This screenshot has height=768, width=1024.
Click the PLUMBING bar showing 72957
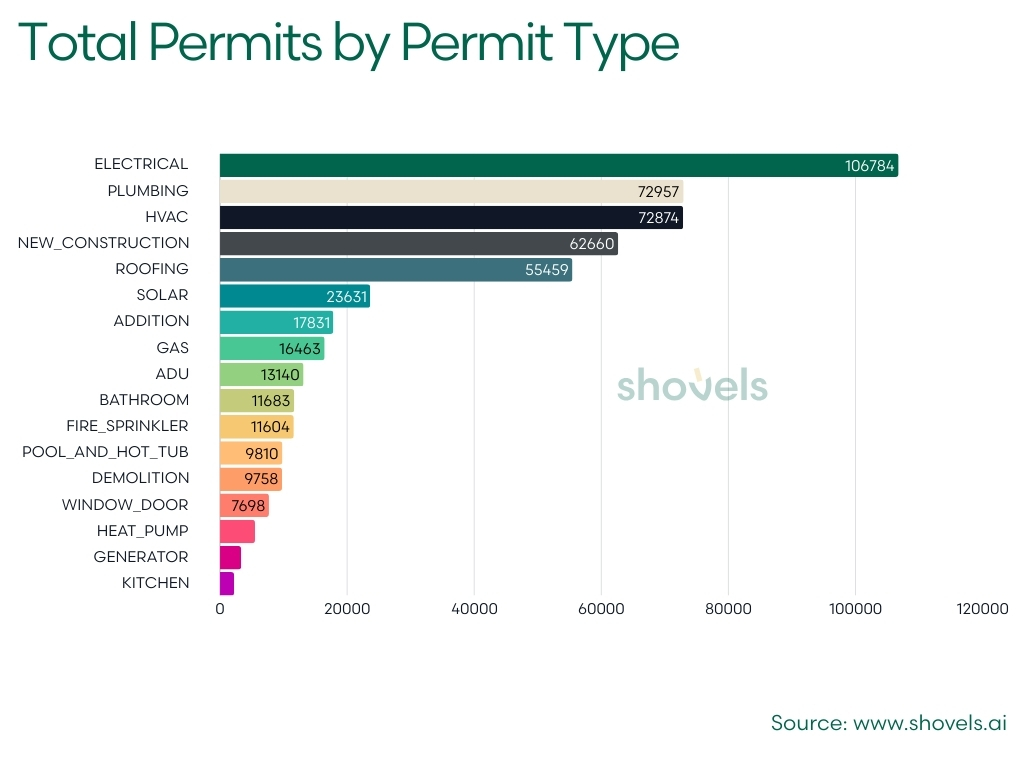click(x=451, y=191)
